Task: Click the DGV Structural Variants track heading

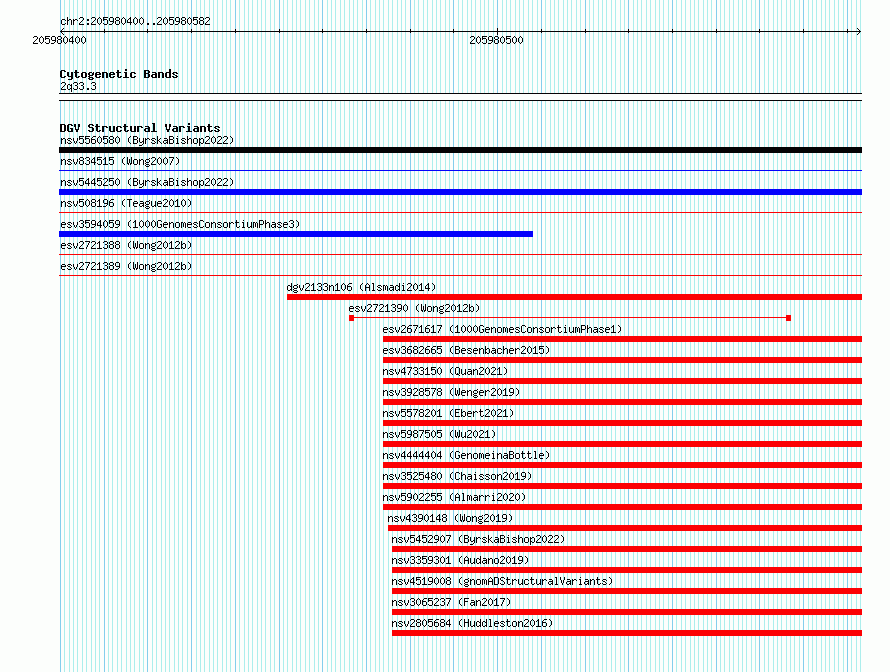Action: click(140, 128)
